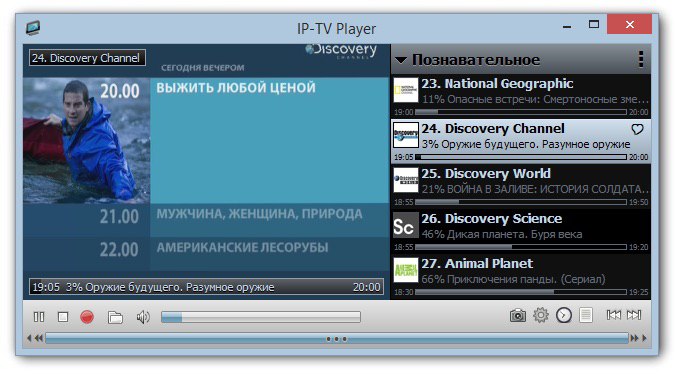The height and width of the screenshot is (374, 676).
Task: Click the '24. Discovery Channel' overlay label in video
Action: click(x=87, y=58)
